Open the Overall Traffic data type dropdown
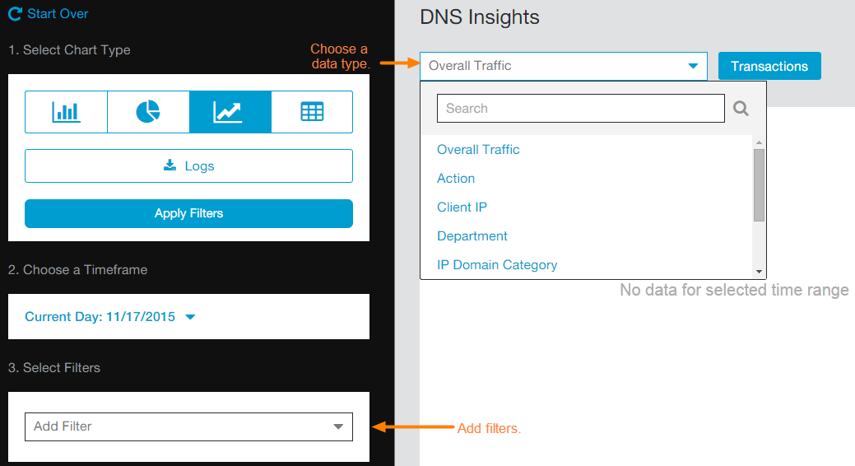This screenshot has height=466, width=855. 563,66
